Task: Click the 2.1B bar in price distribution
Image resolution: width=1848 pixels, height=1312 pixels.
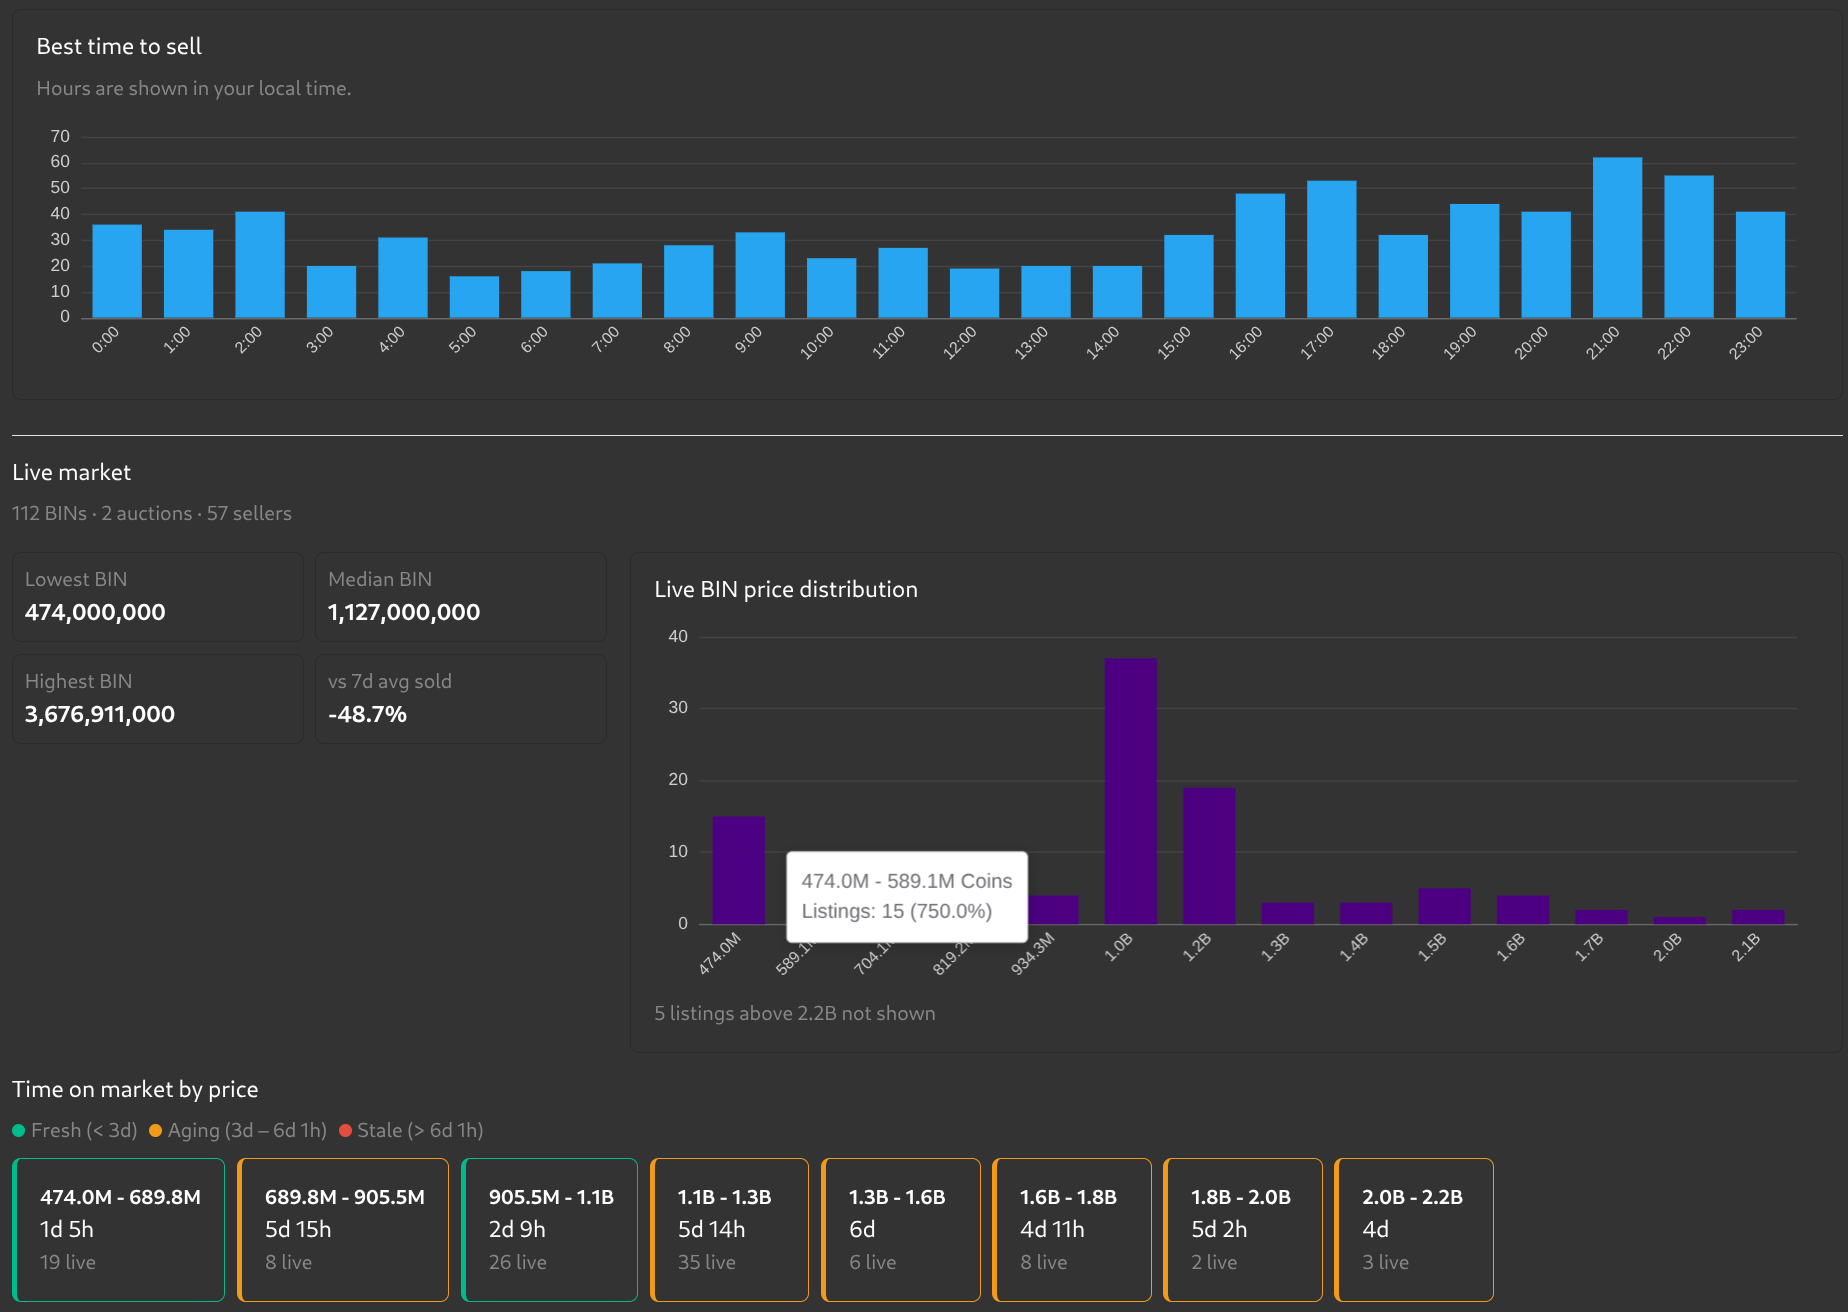Action: [x=1758, y=917]
